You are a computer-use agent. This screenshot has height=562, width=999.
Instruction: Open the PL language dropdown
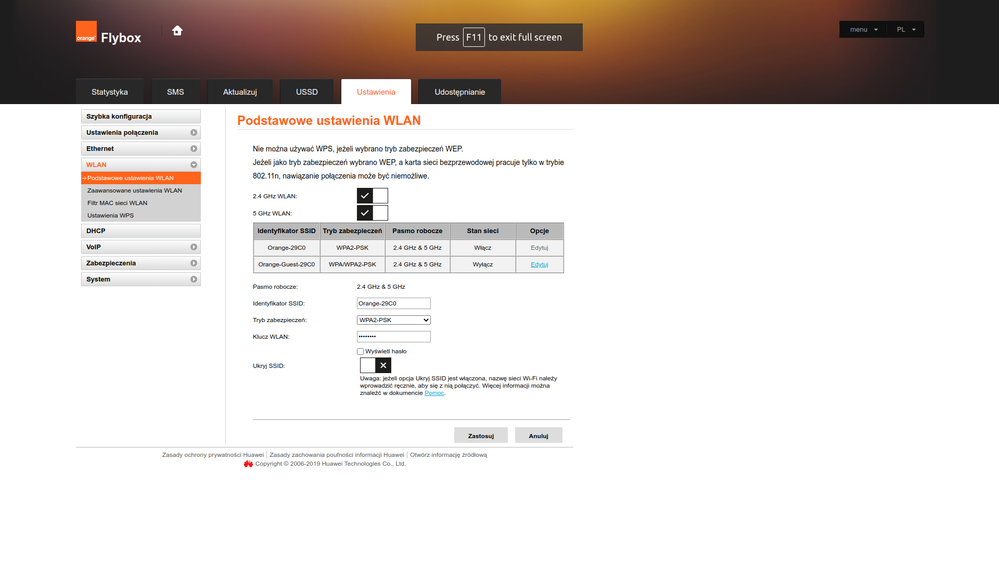[905, 29]
